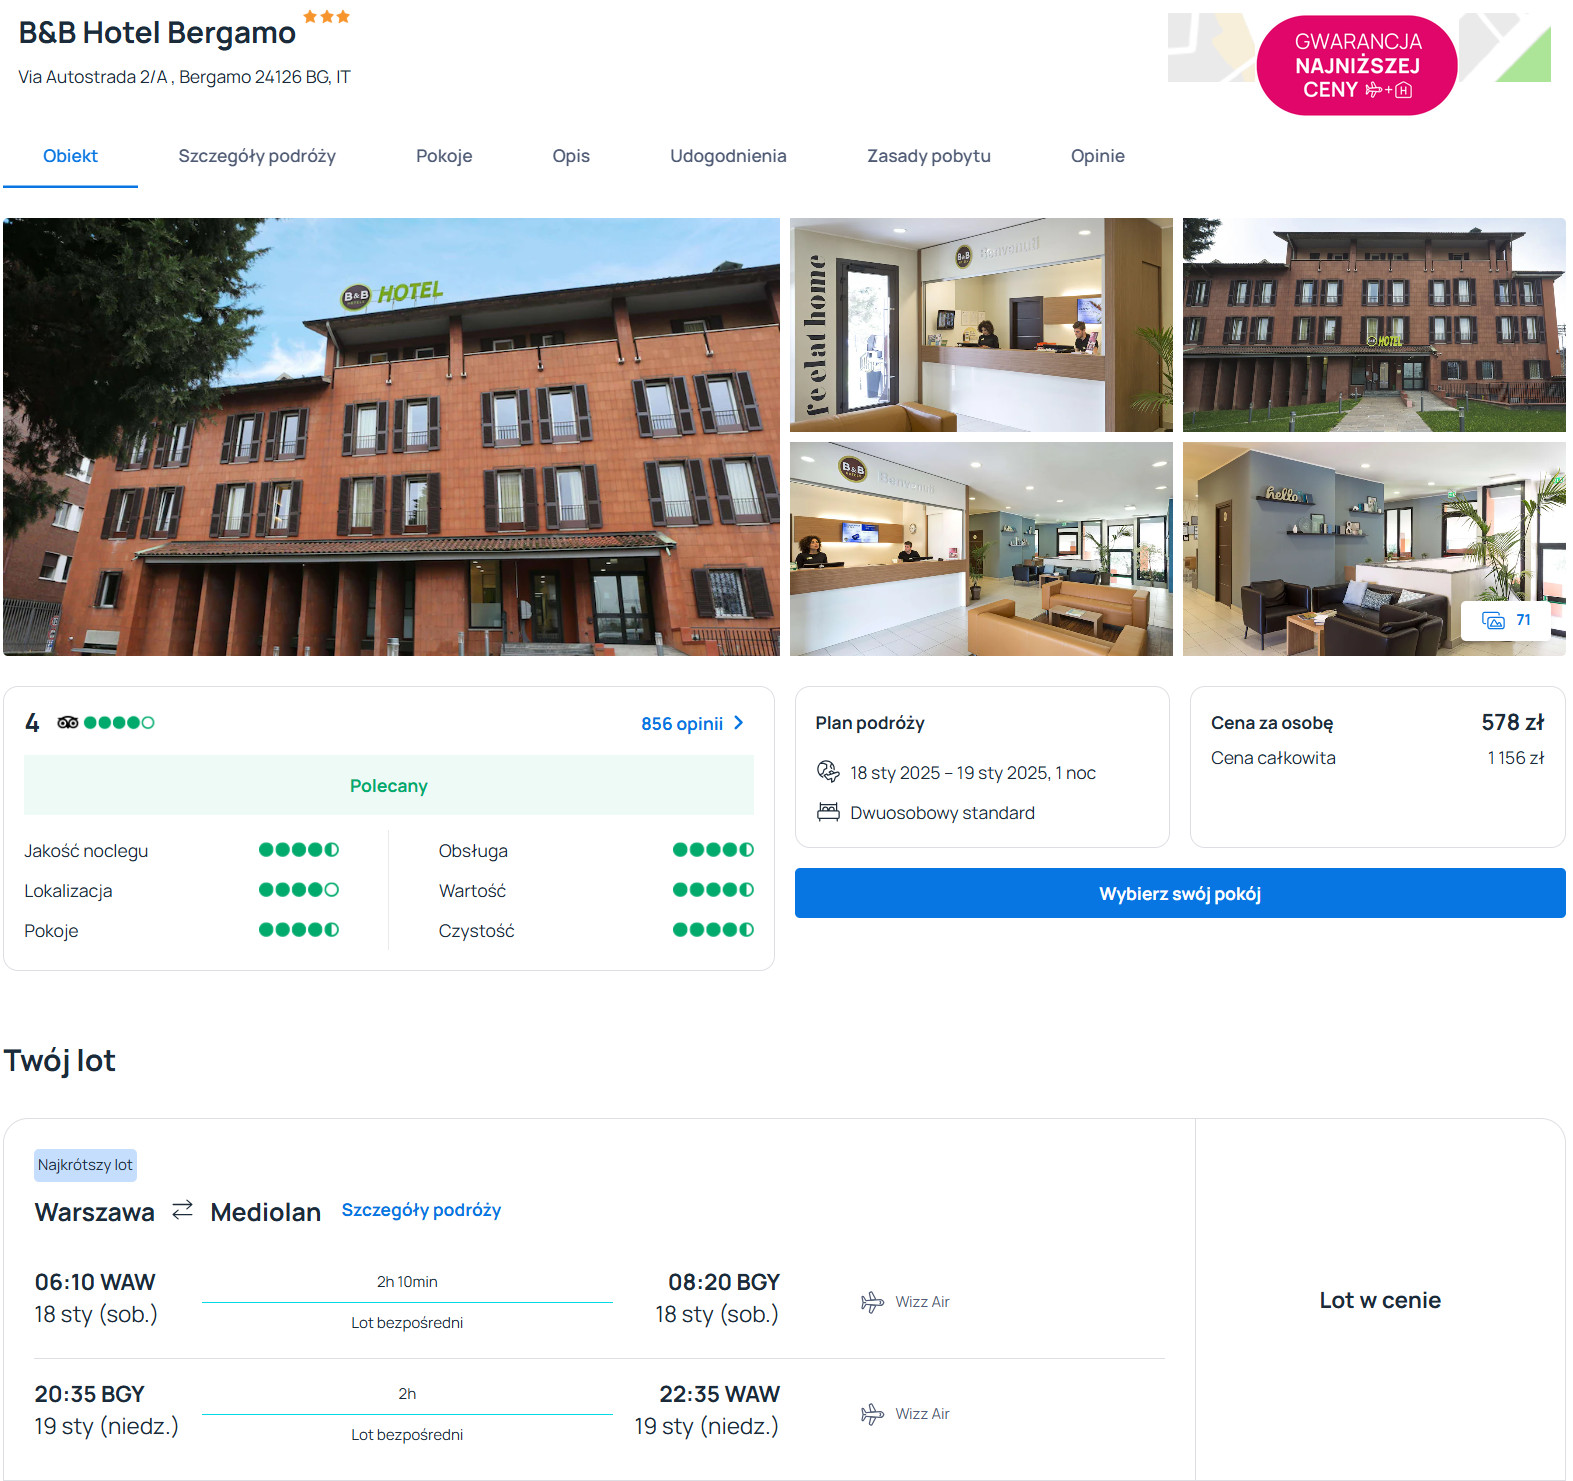This screenshot has height=1481, width=1573.
Task: Click the travel dates icon in Plan podróży
Action: (x=828, y=772)
